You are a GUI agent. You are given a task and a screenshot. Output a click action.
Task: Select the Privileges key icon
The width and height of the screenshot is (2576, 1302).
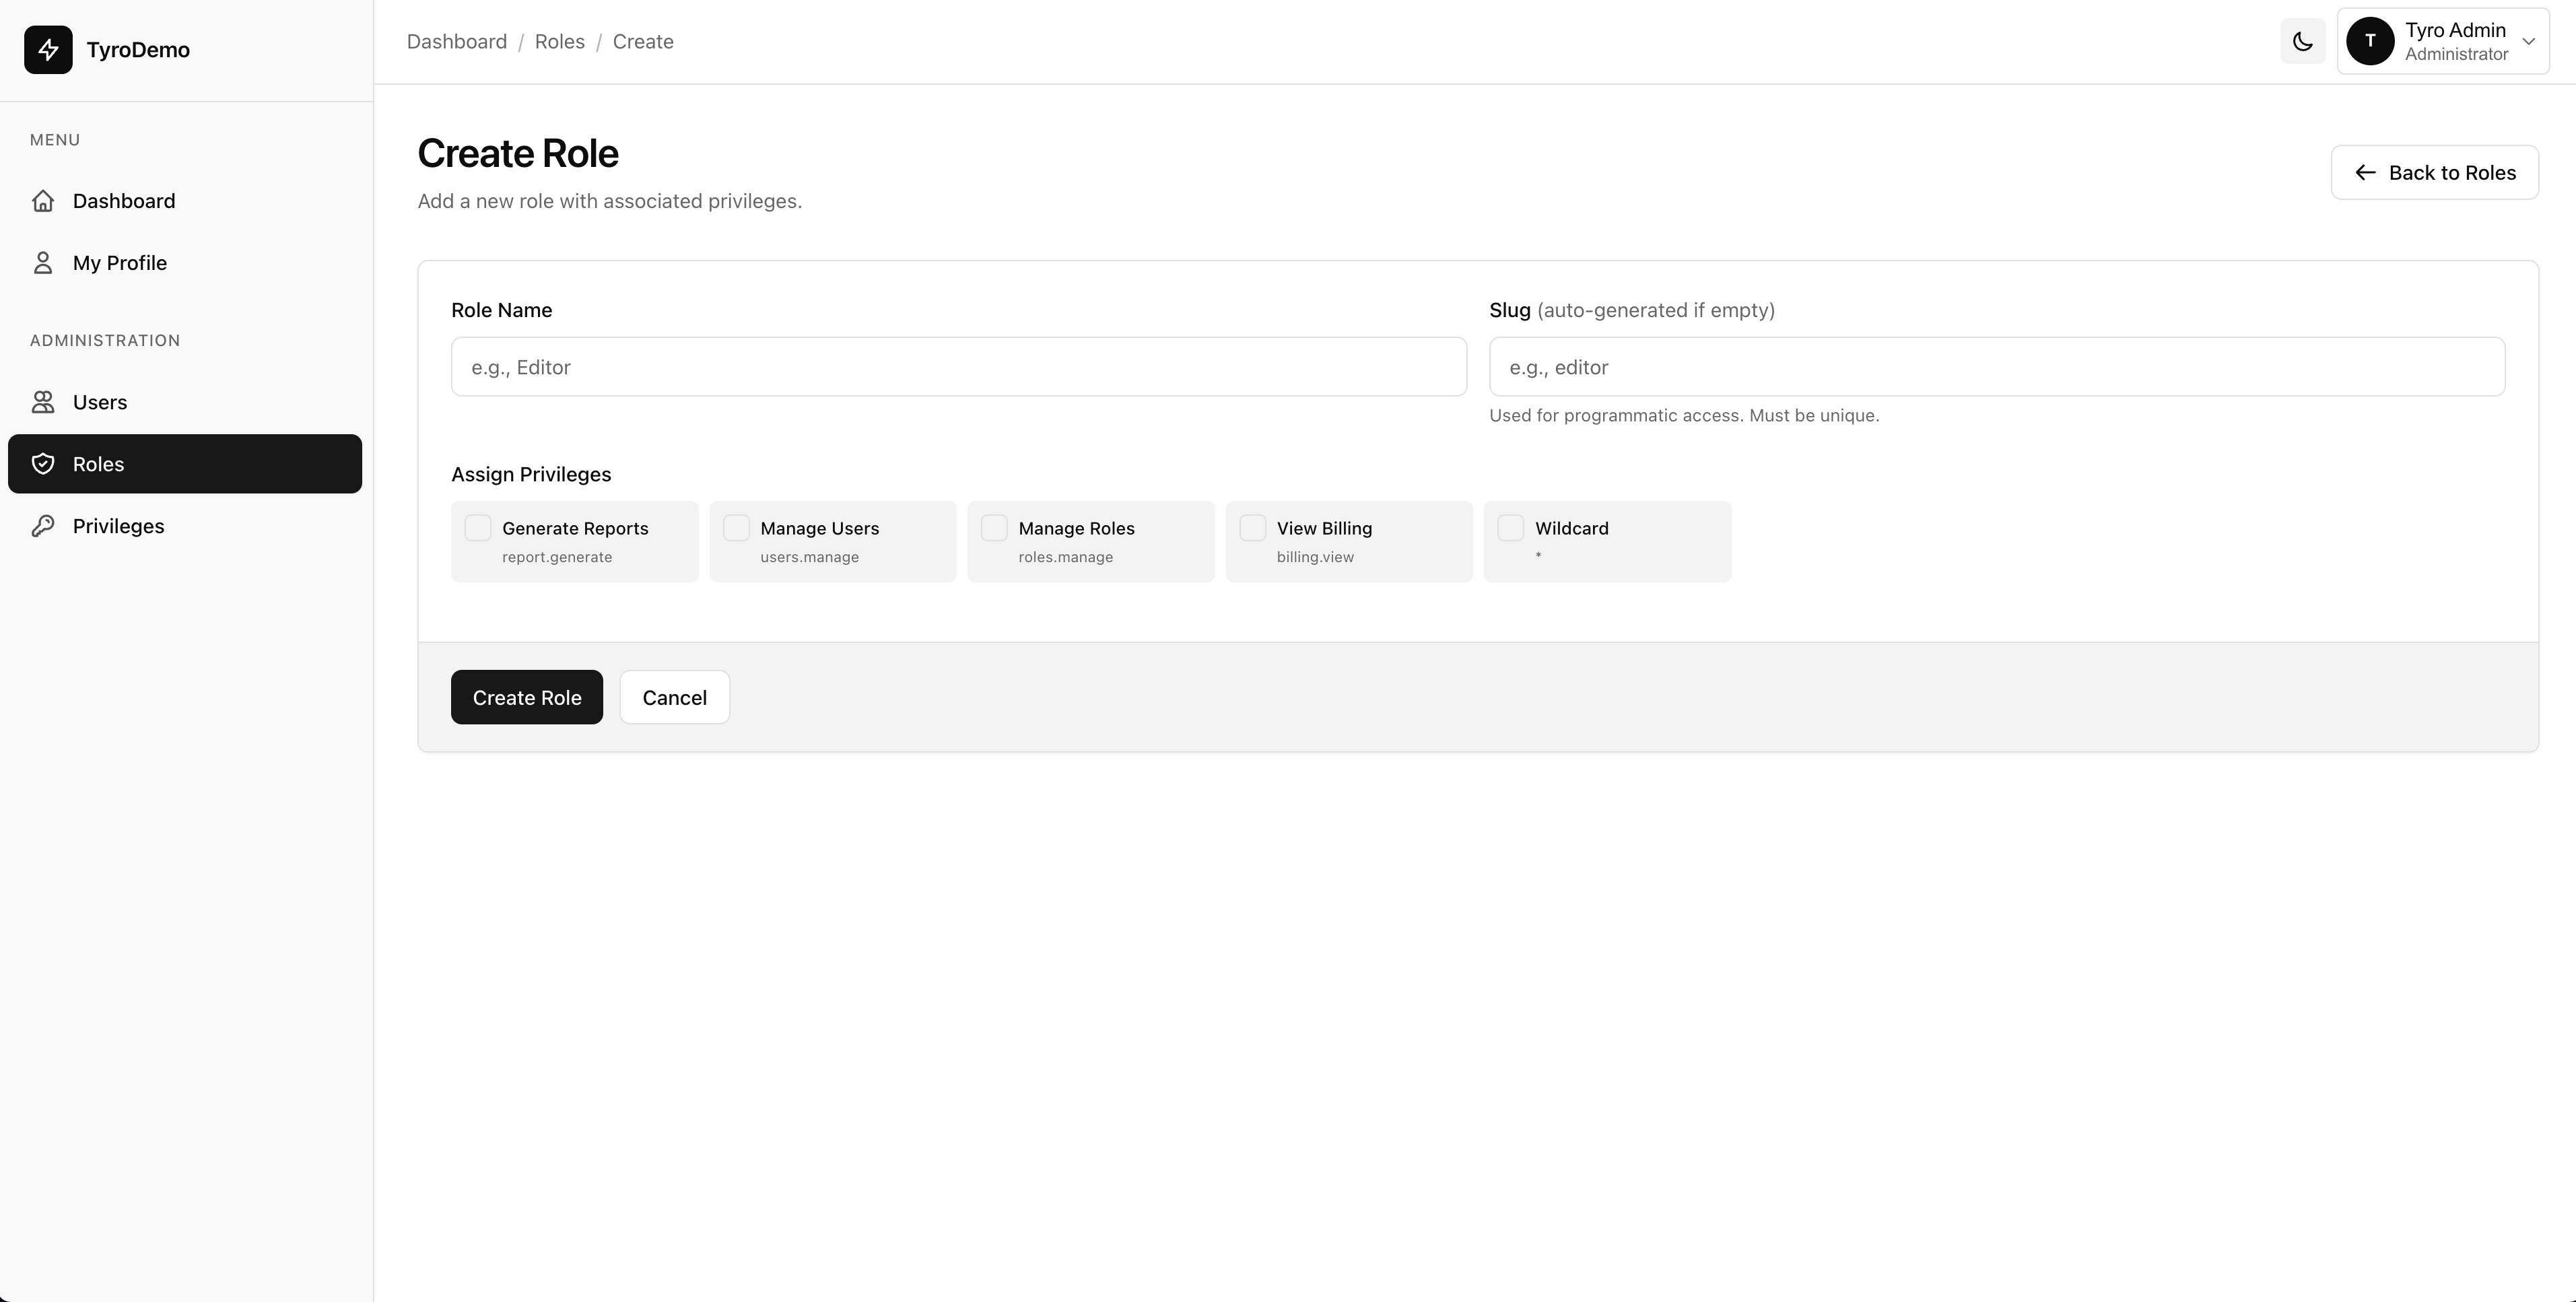click(x=43, y=525)
